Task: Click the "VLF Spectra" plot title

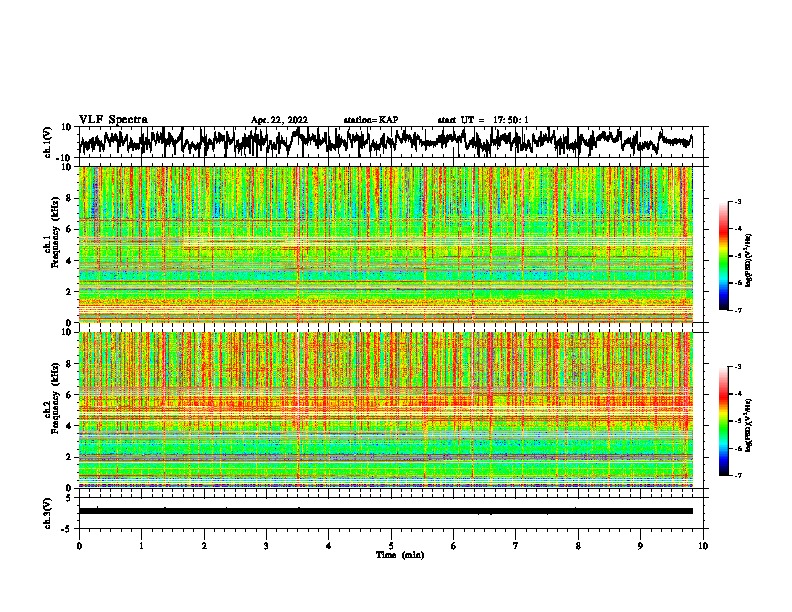Action: click(x=113, y=120)
